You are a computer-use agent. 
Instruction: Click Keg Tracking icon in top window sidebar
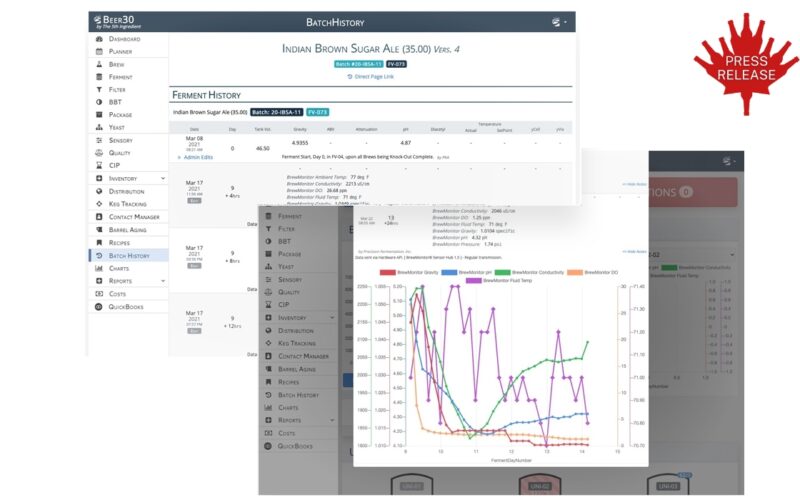99,204
